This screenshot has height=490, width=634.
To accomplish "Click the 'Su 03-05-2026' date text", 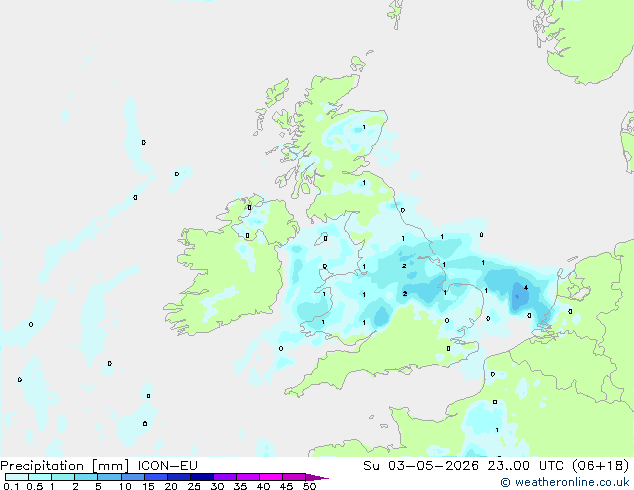I will coord(421,466).
